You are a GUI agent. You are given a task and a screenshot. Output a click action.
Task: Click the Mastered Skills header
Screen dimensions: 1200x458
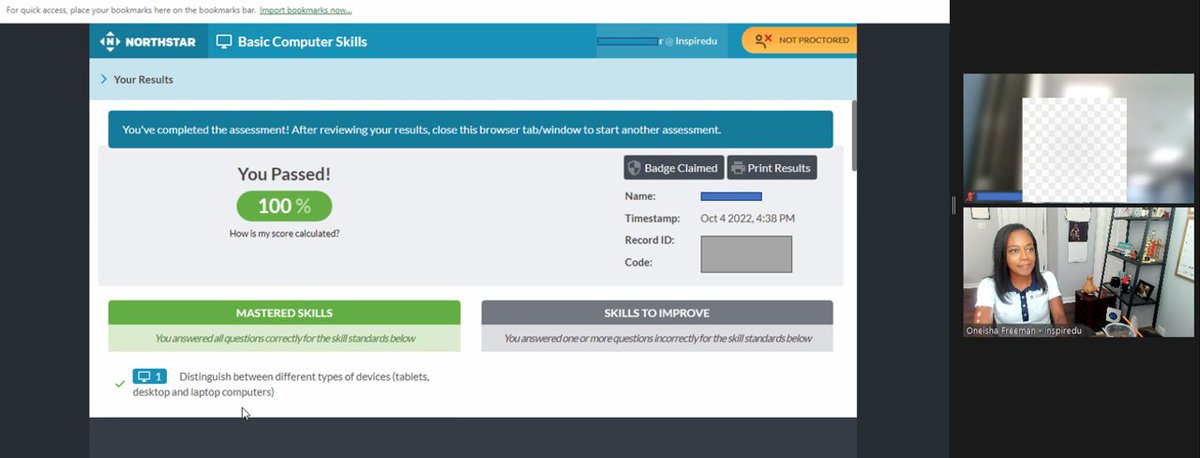(284, 313)
